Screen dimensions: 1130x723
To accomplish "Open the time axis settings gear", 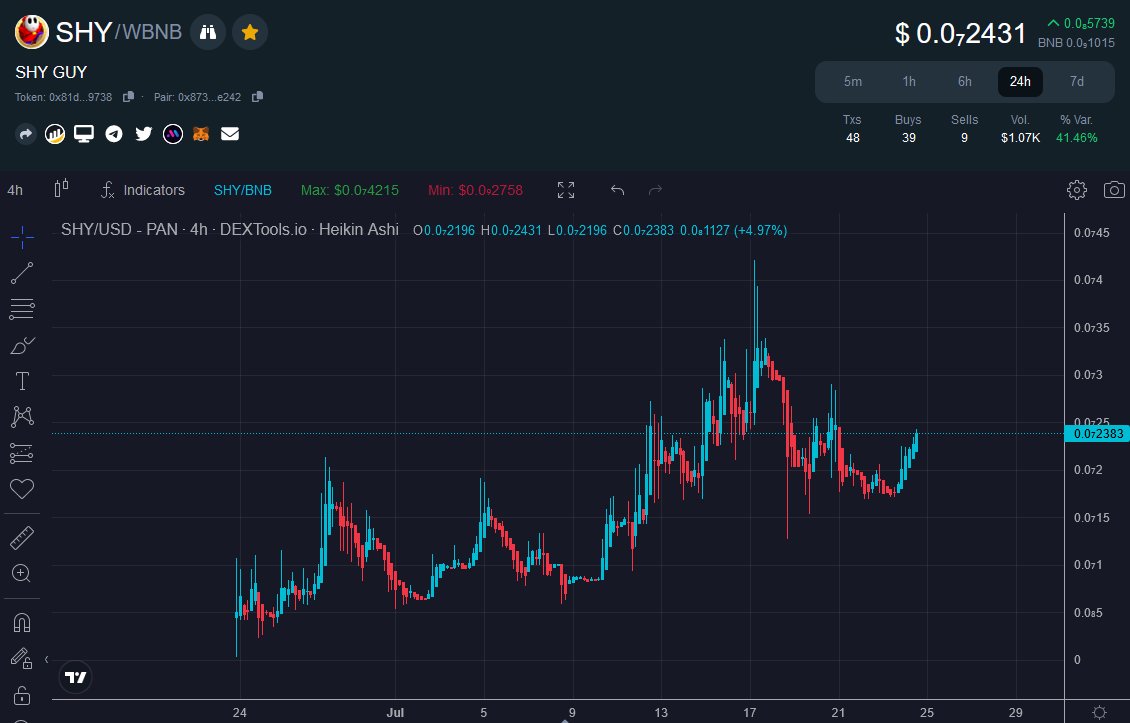I will (x=1098, y=712).
